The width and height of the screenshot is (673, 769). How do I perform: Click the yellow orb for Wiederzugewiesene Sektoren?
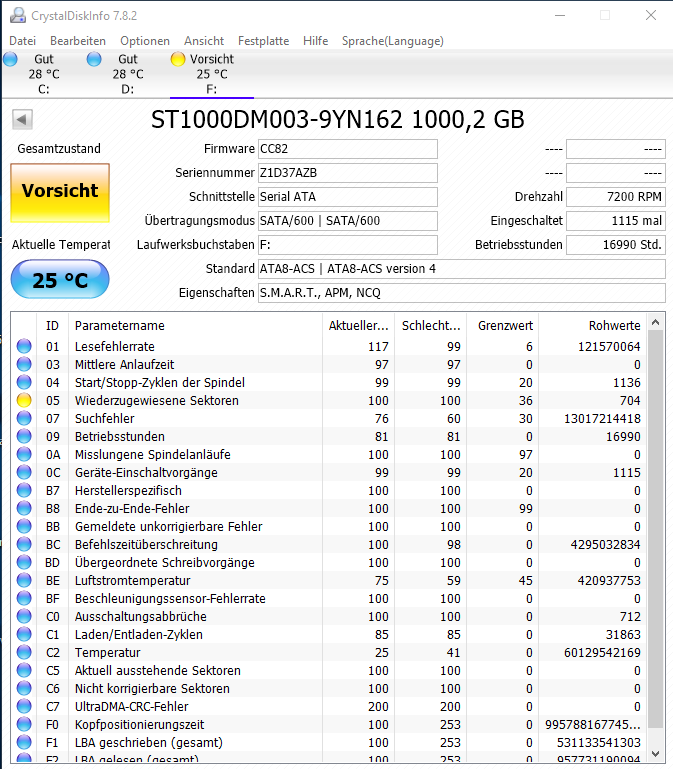tap(24, 400)
